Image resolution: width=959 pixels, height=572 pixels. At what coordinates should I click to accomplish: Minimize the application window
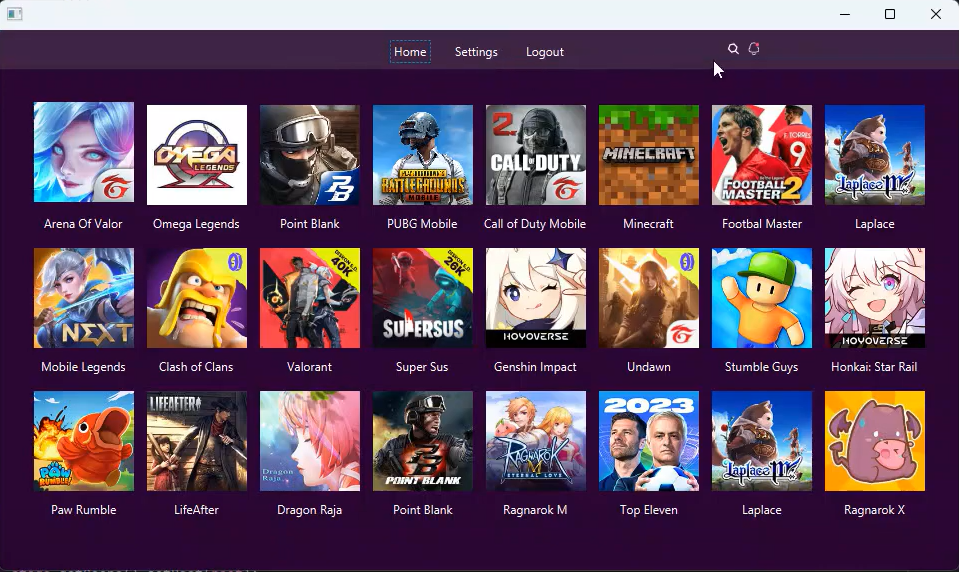[x=845, y=14]
